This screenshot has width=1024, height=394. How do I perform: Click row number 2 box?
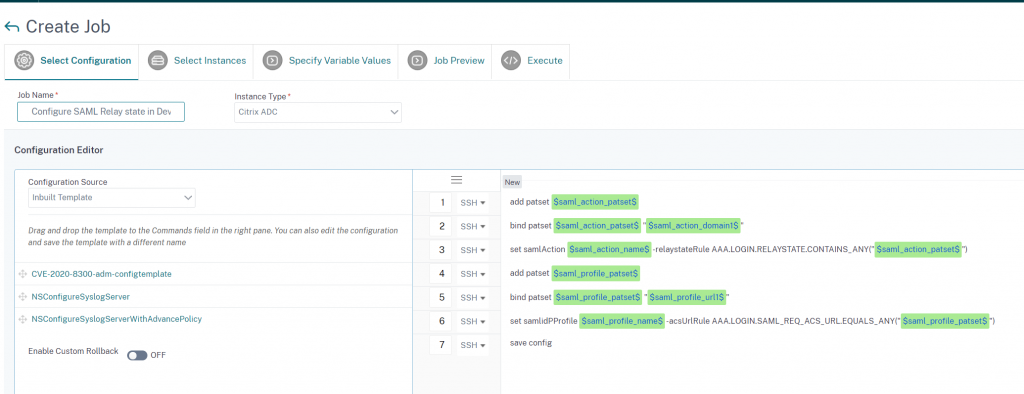click(441, 227)
